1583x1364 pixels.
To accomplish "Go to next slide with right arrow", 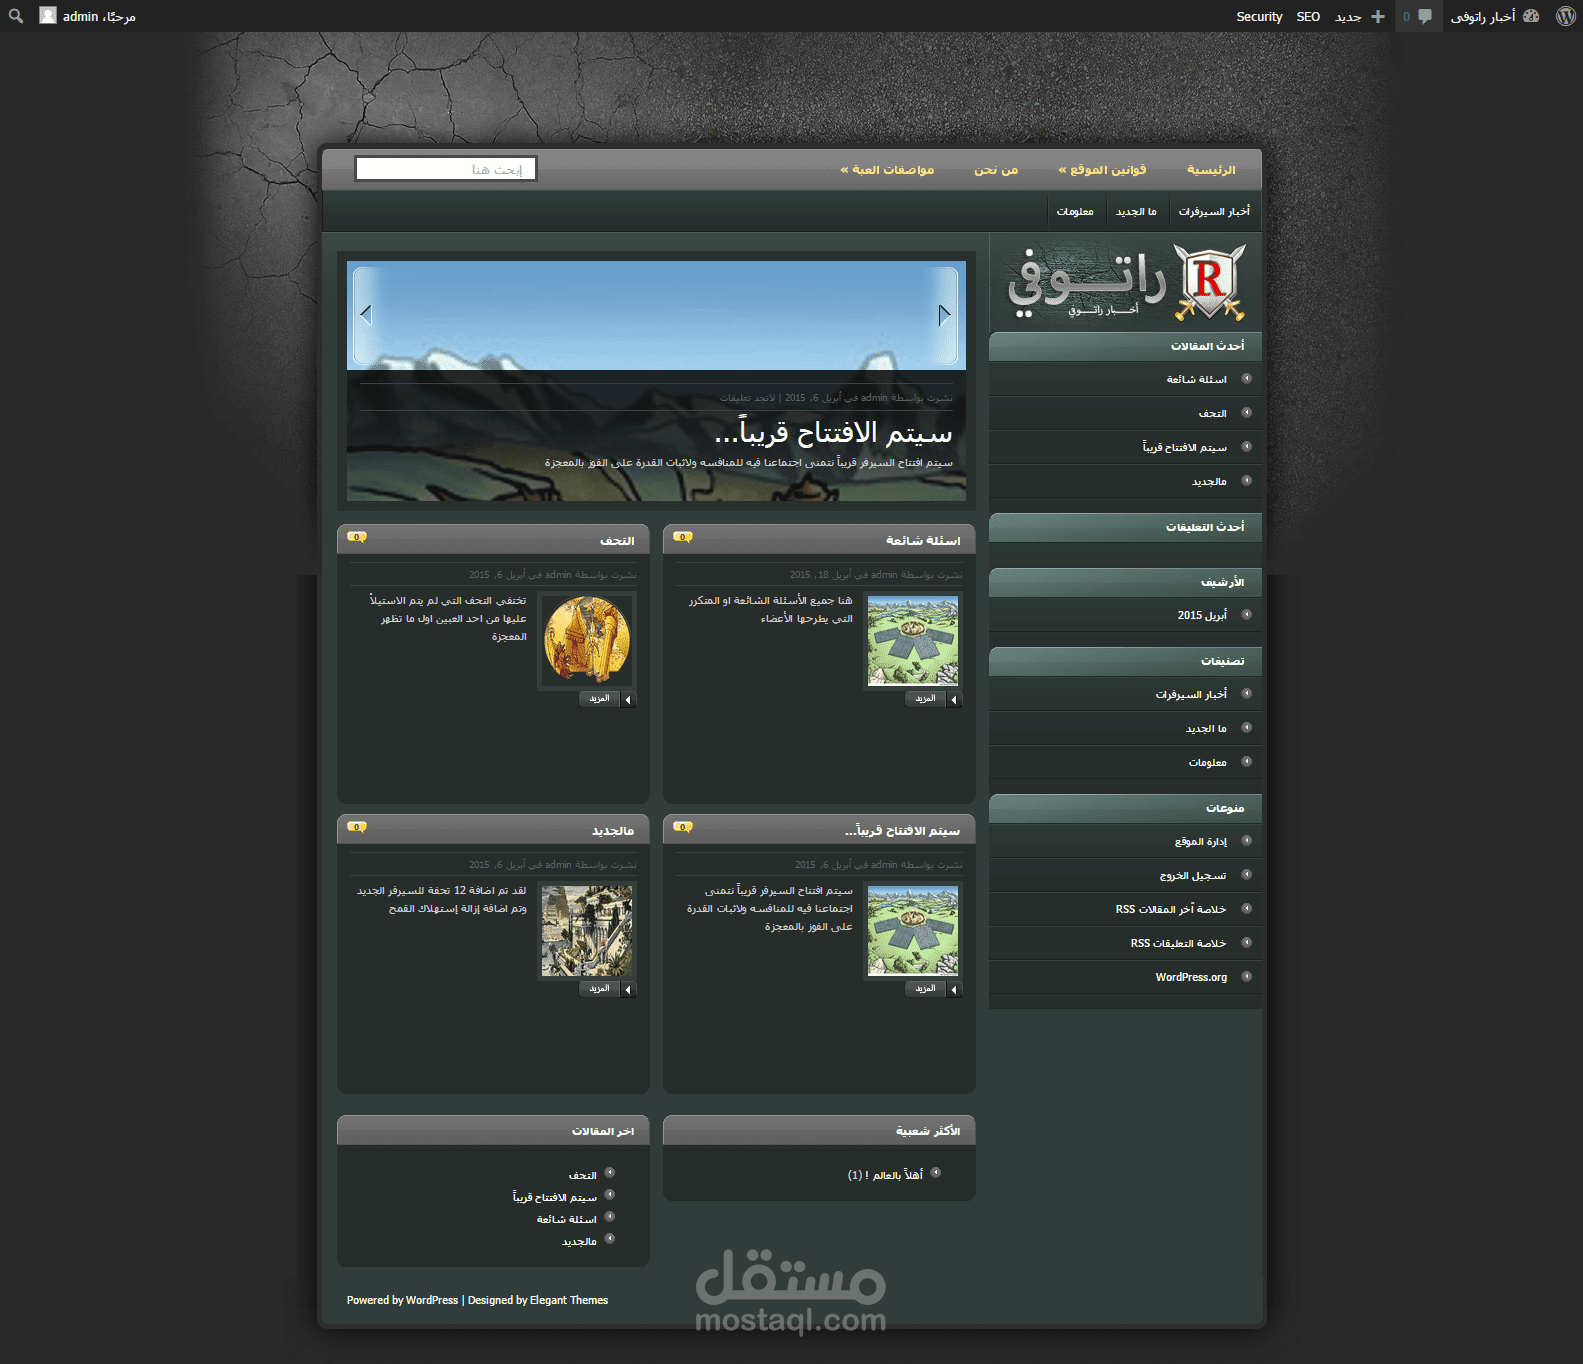I will coord(944,314).
